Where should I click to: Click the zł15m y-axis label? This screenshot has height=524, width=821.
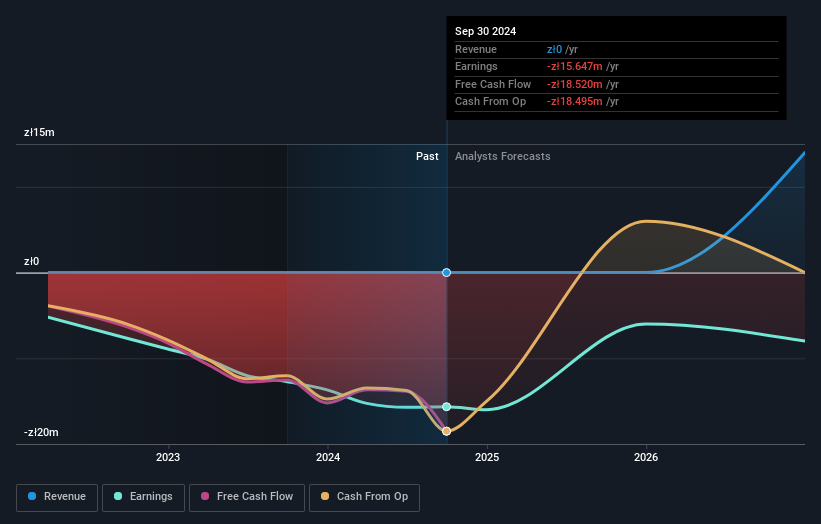pos(39,132)
